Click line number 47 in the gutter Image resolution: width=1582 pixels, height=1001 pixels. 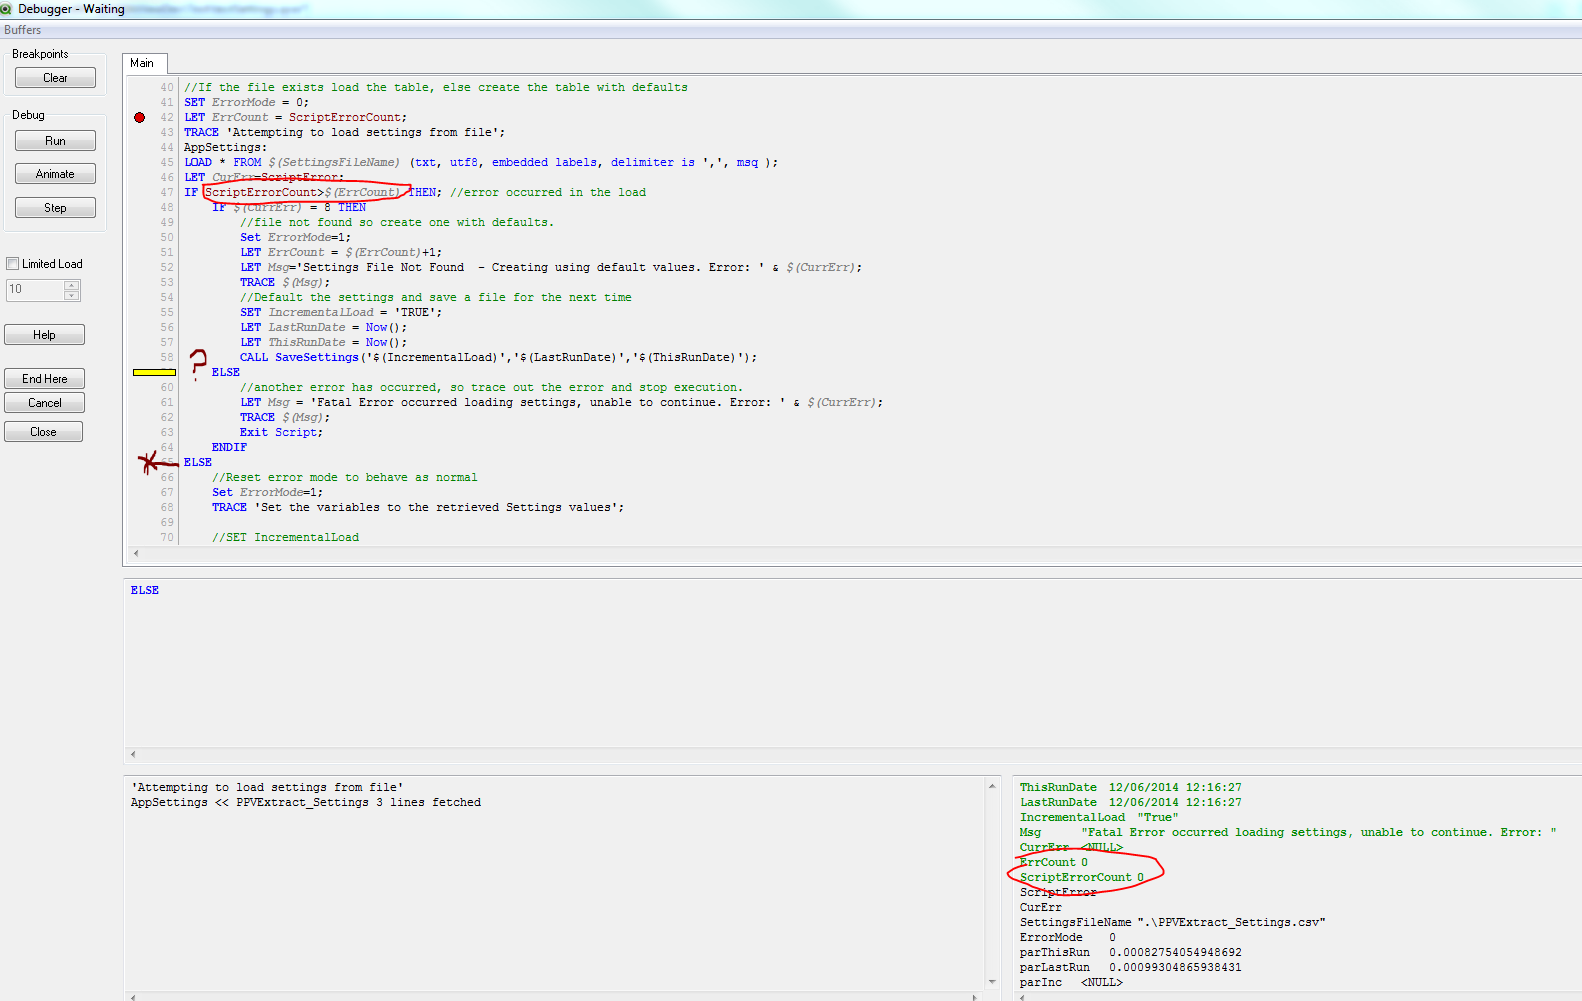pos(167,192)
